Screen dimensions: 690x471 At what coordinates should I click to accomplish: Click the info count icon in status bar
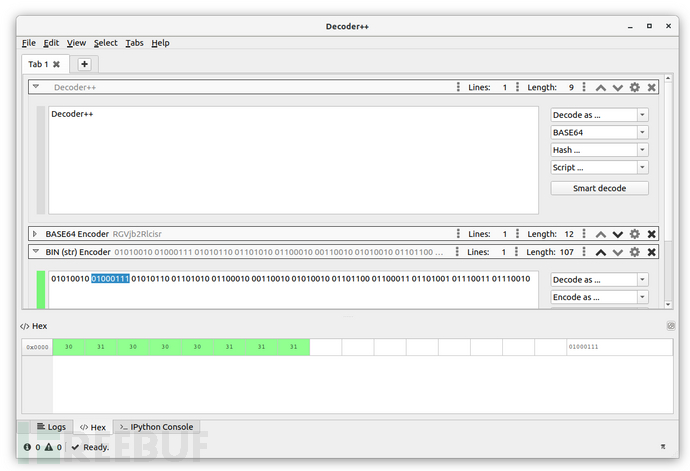[x=27, y=447]
